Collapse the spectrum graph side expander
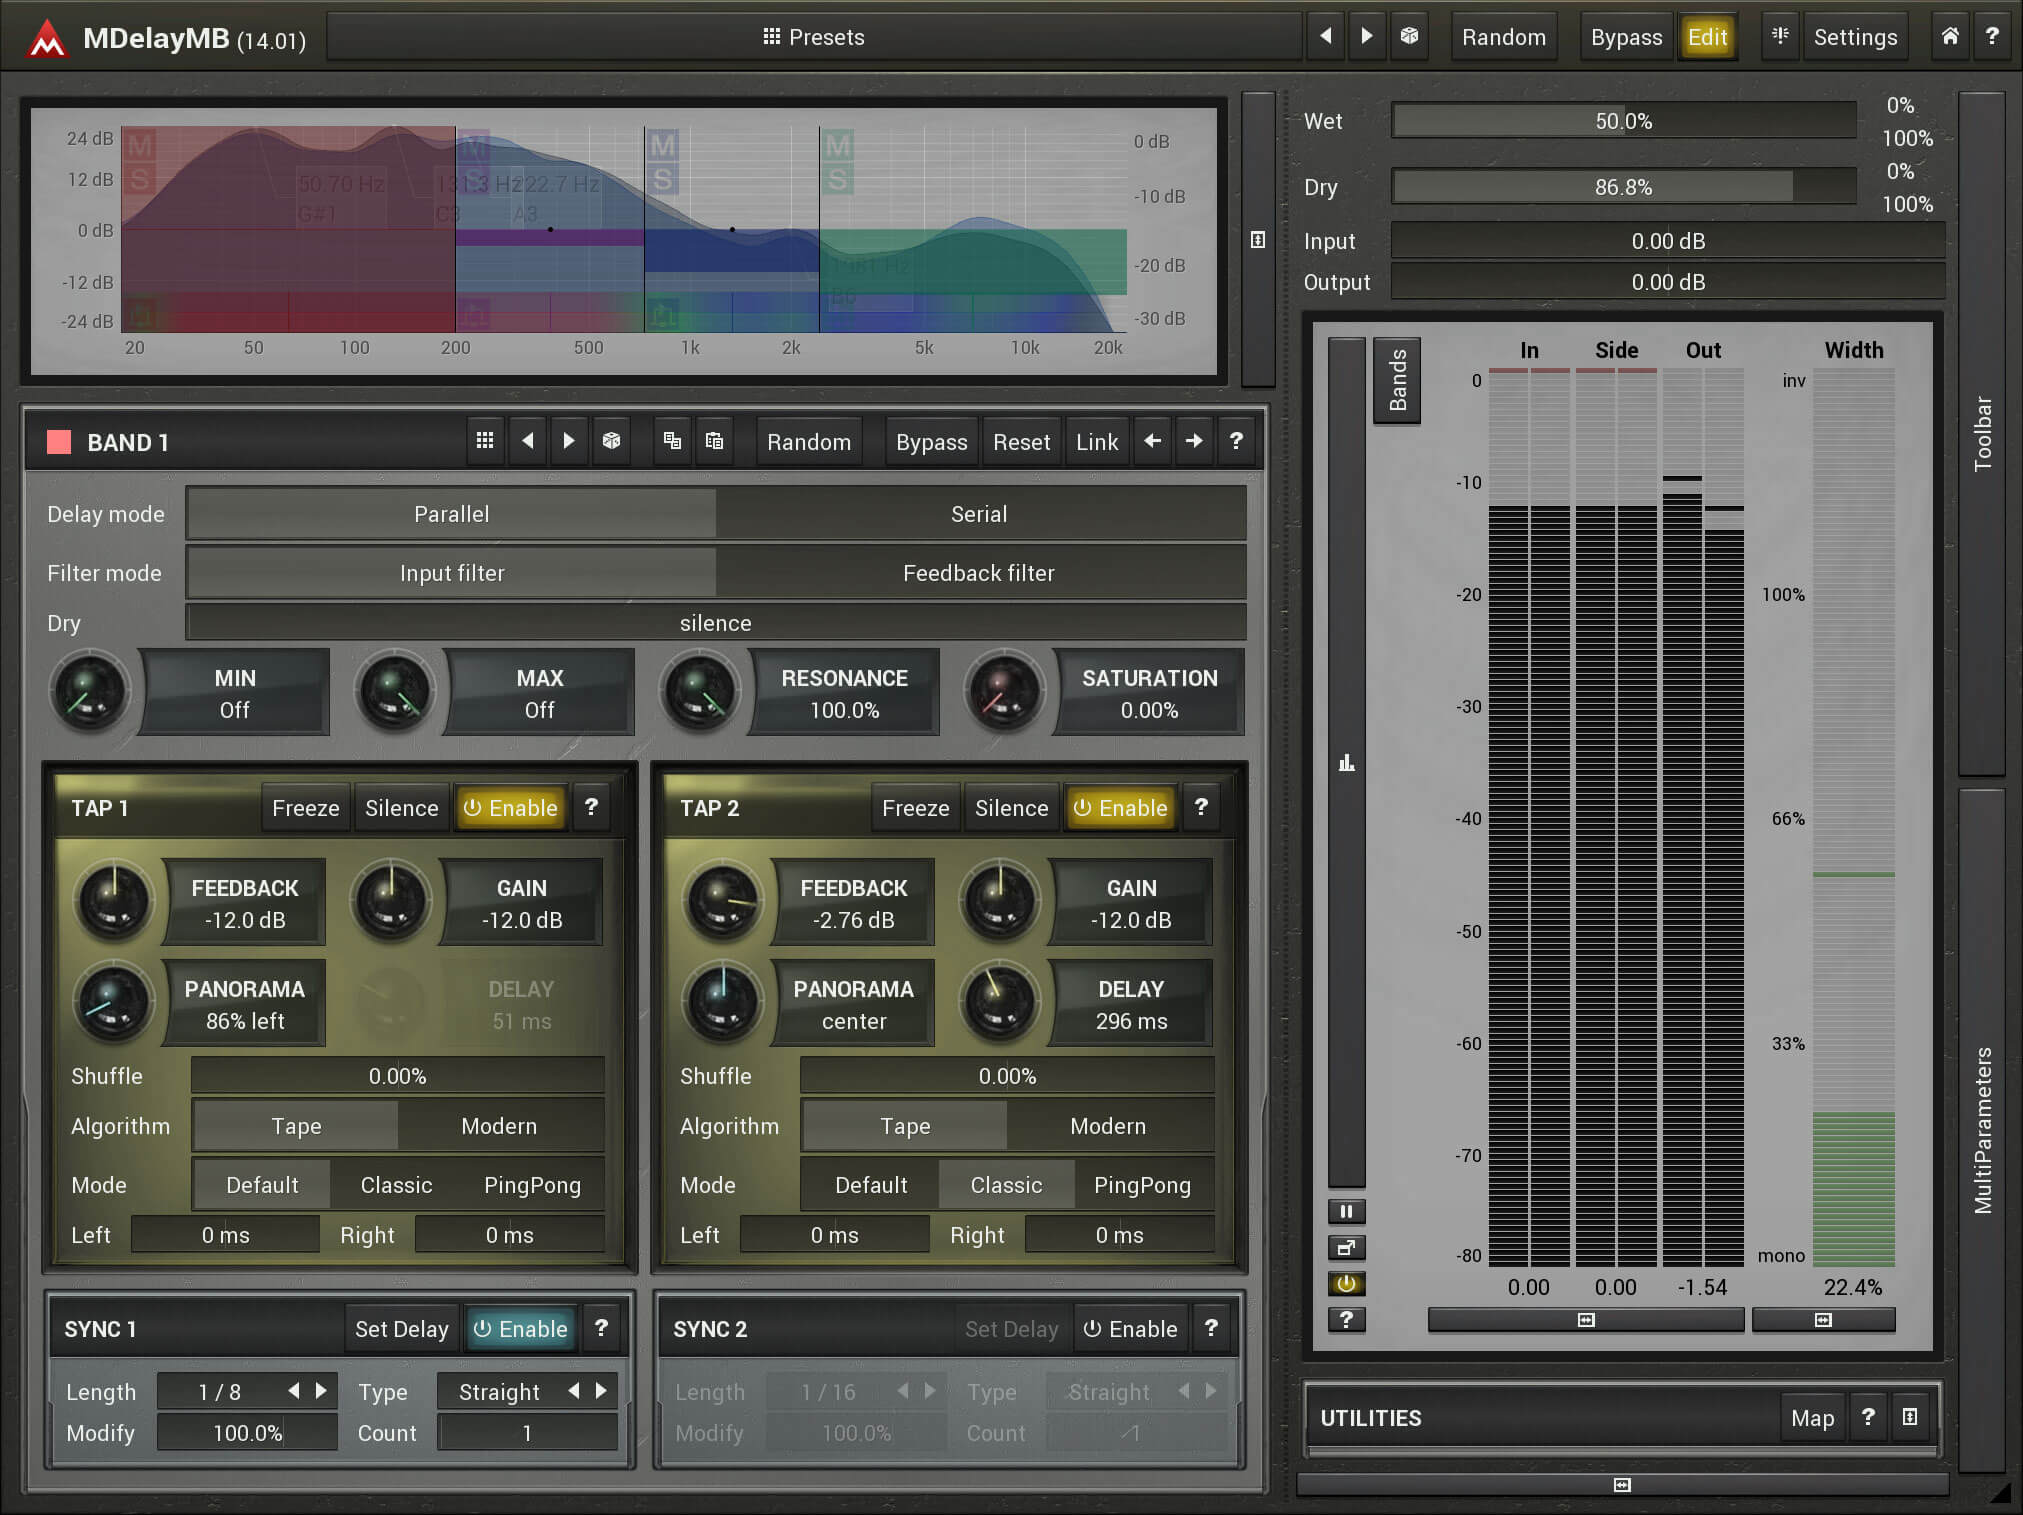The image size is (2023, 1515). click(1258, 240)
